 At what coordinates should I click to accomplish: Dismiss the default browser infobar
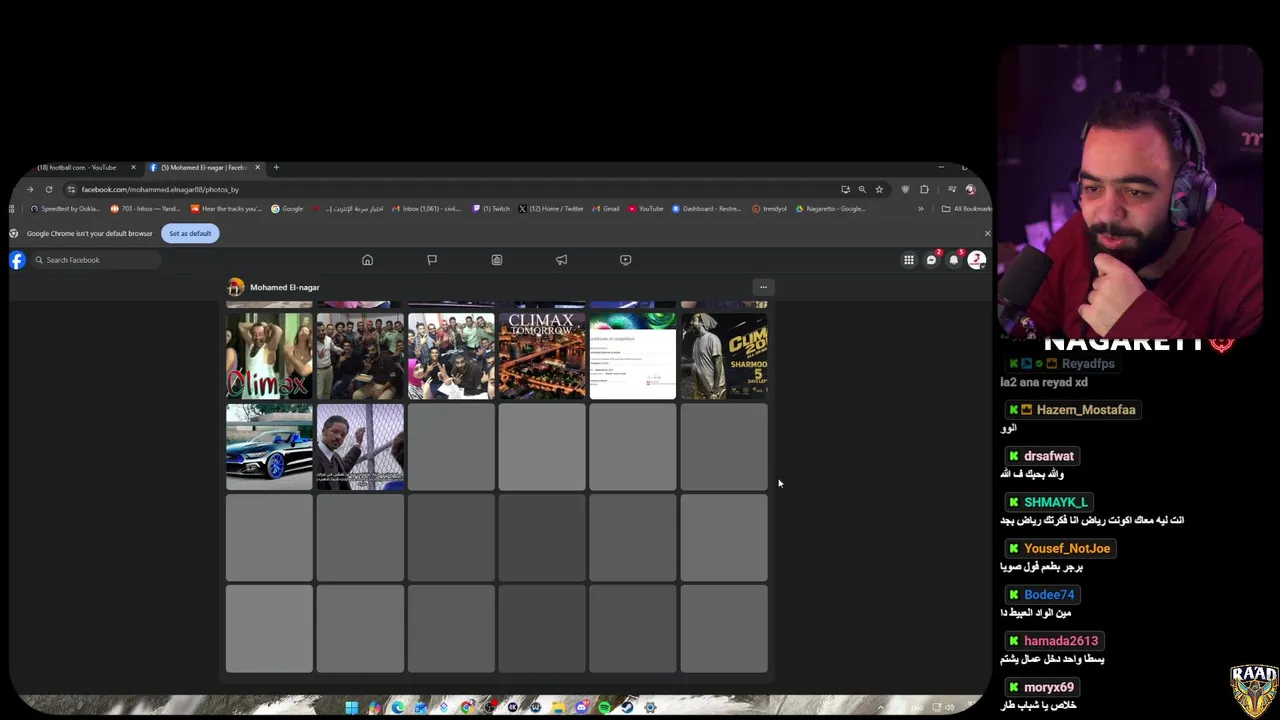pos(987,233)
